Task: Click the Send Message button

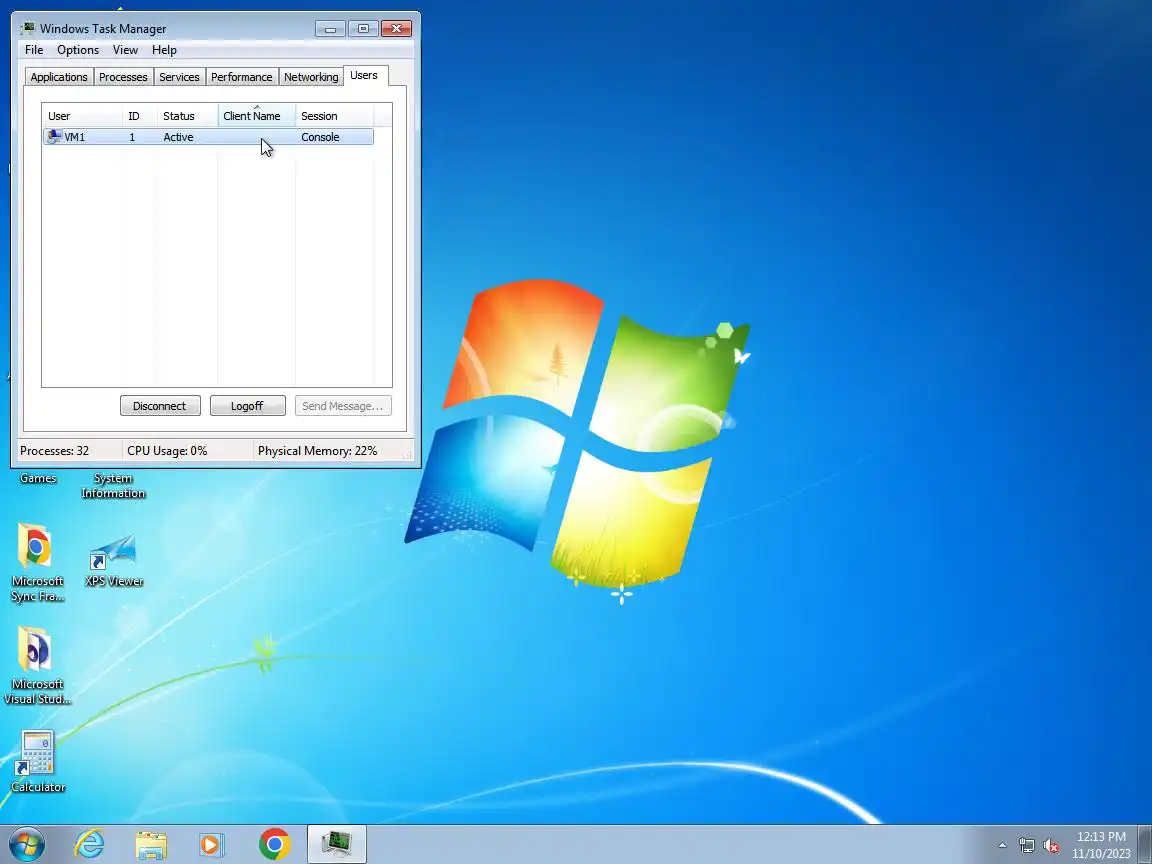Action: click(343, 406)
